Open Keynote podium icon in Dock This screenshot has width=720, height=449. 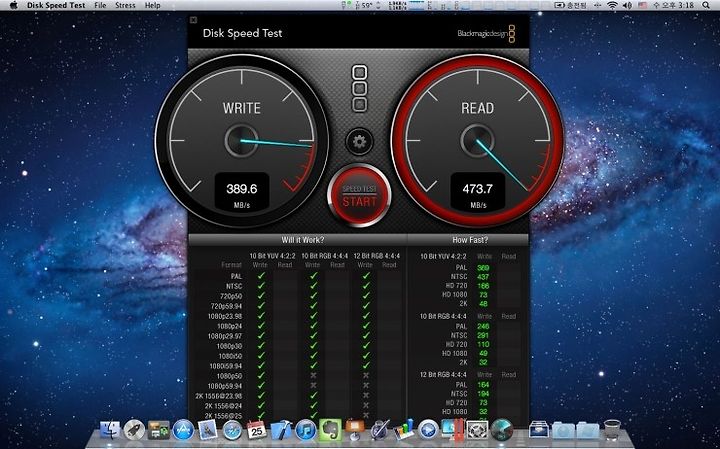pos(355,430)
